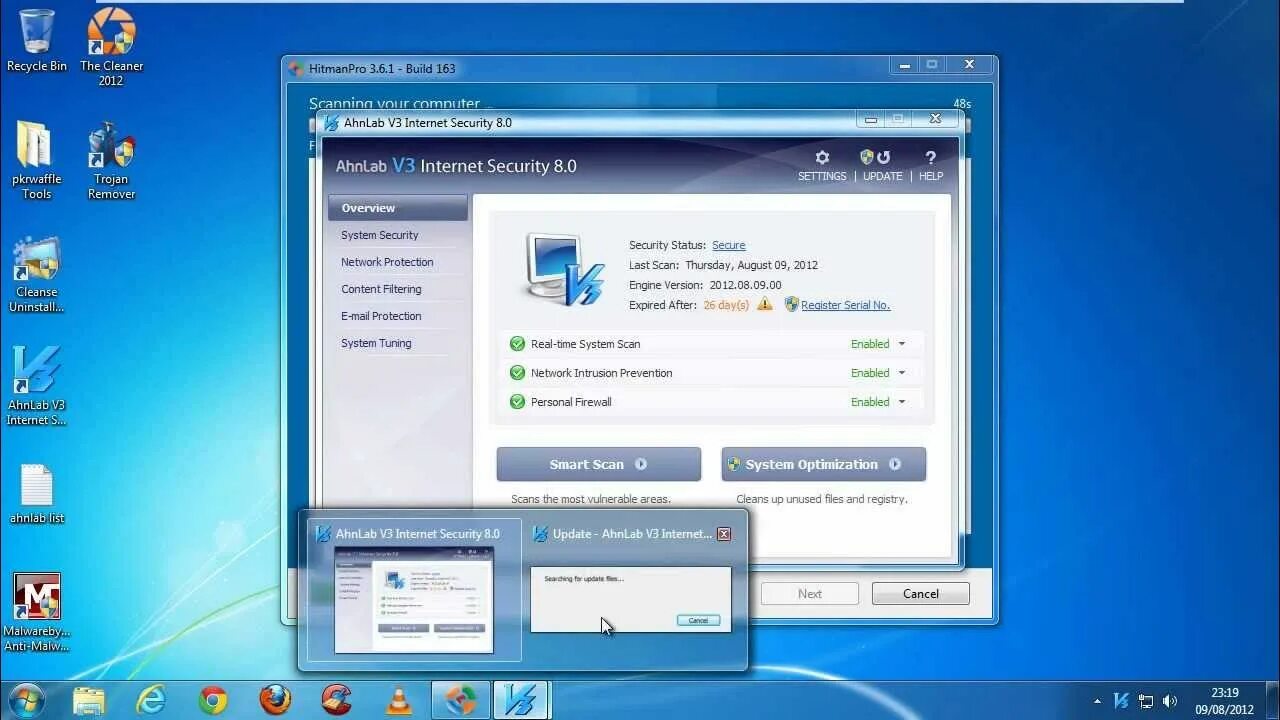
Task: Start a Smart Scan
Action: click(x=598, y=464)
